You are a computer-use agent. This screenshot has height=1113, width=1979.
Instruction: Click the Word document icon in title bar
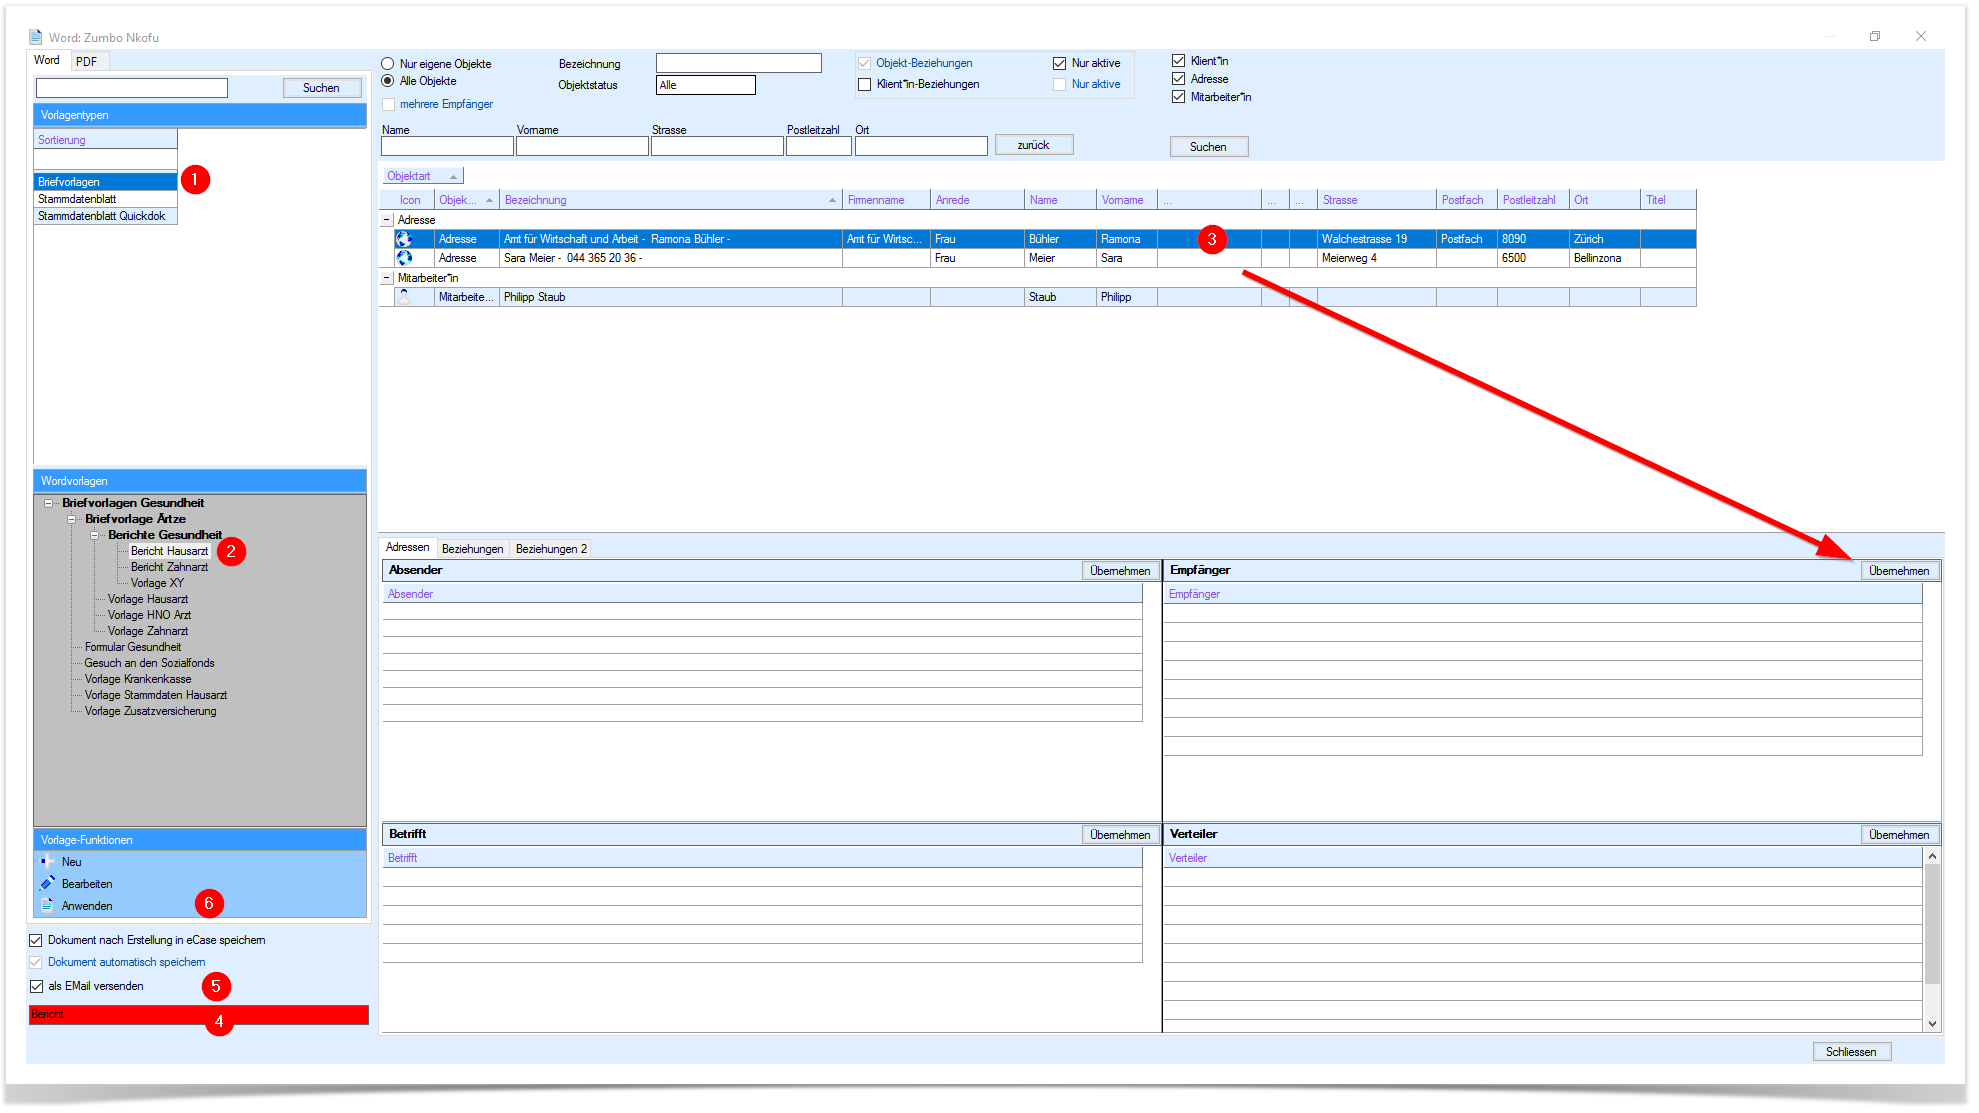point(36,37)
